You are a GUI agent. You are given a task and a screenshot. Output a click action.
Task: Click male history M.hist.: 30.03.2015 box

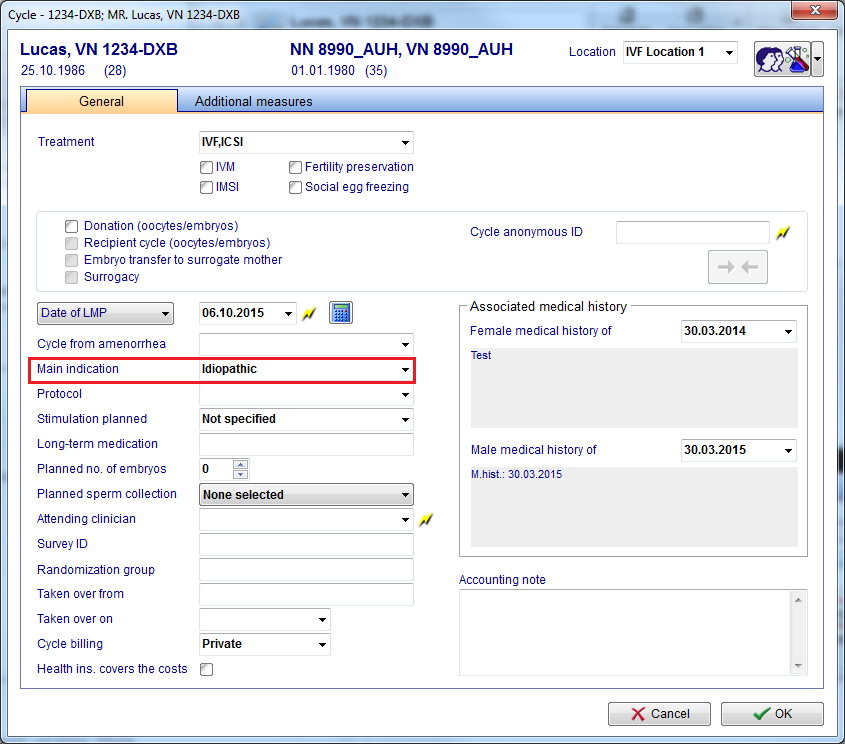click(x=634, y=507)
